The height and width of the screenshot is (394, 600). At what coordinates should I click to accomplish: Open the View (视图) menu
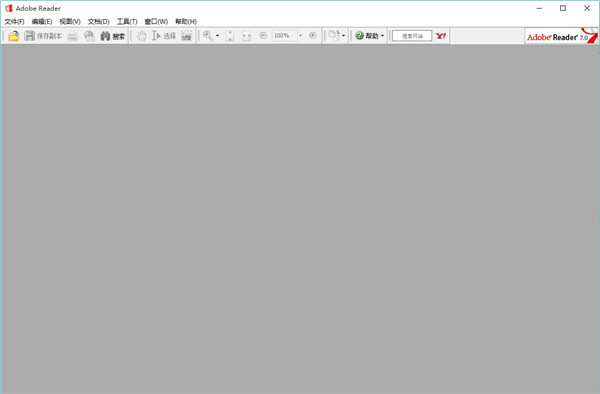pos(70,21)
